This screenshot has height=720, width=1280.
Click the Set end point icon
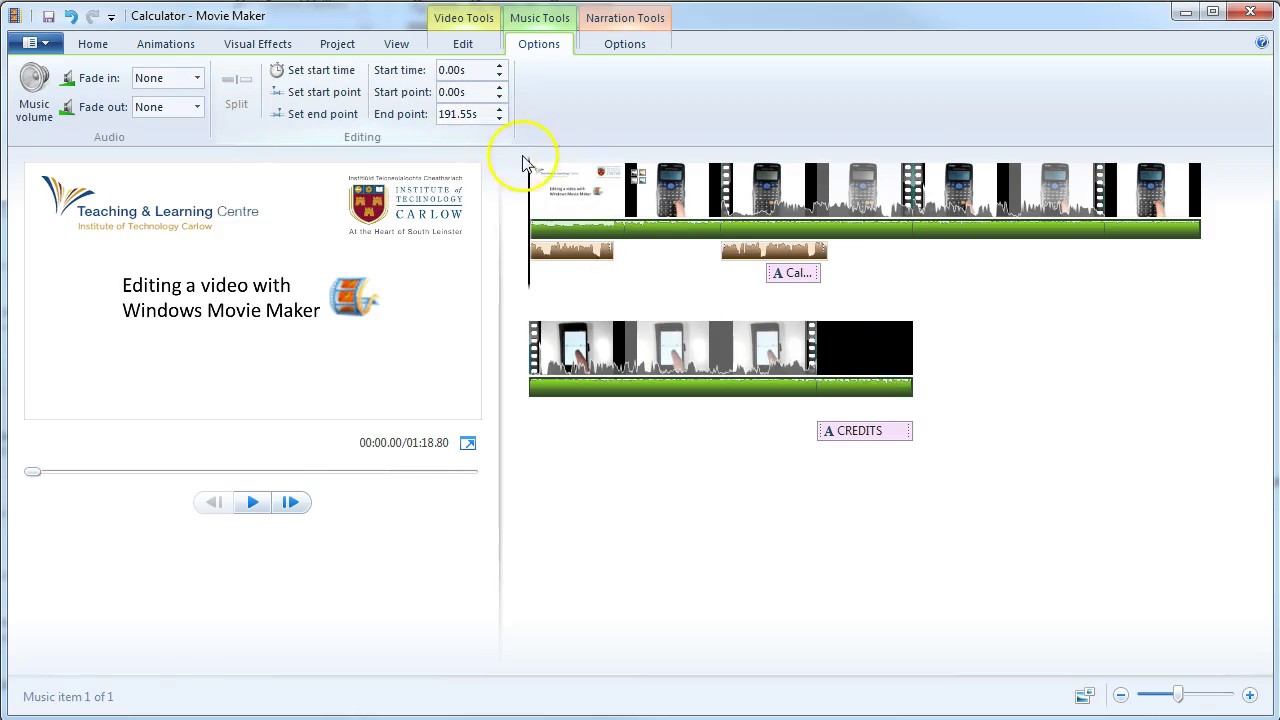(277, 114)
